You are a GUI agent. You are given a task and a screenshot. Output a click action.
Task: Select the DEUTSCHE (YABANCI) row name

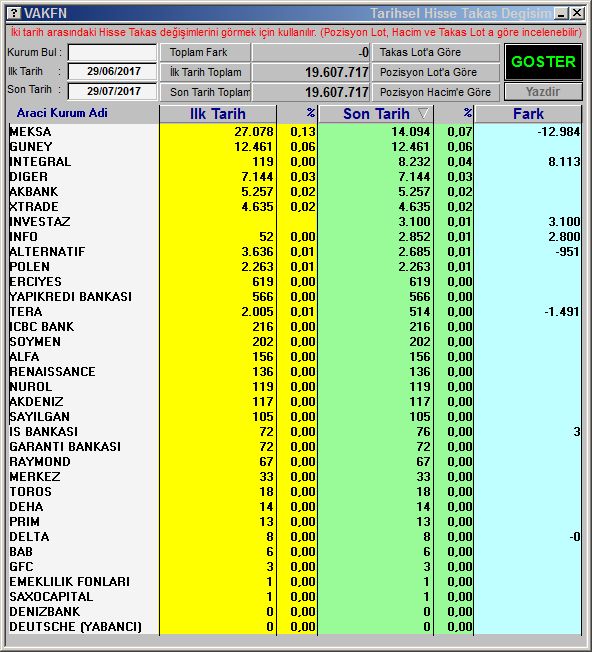tap(75, 627)
